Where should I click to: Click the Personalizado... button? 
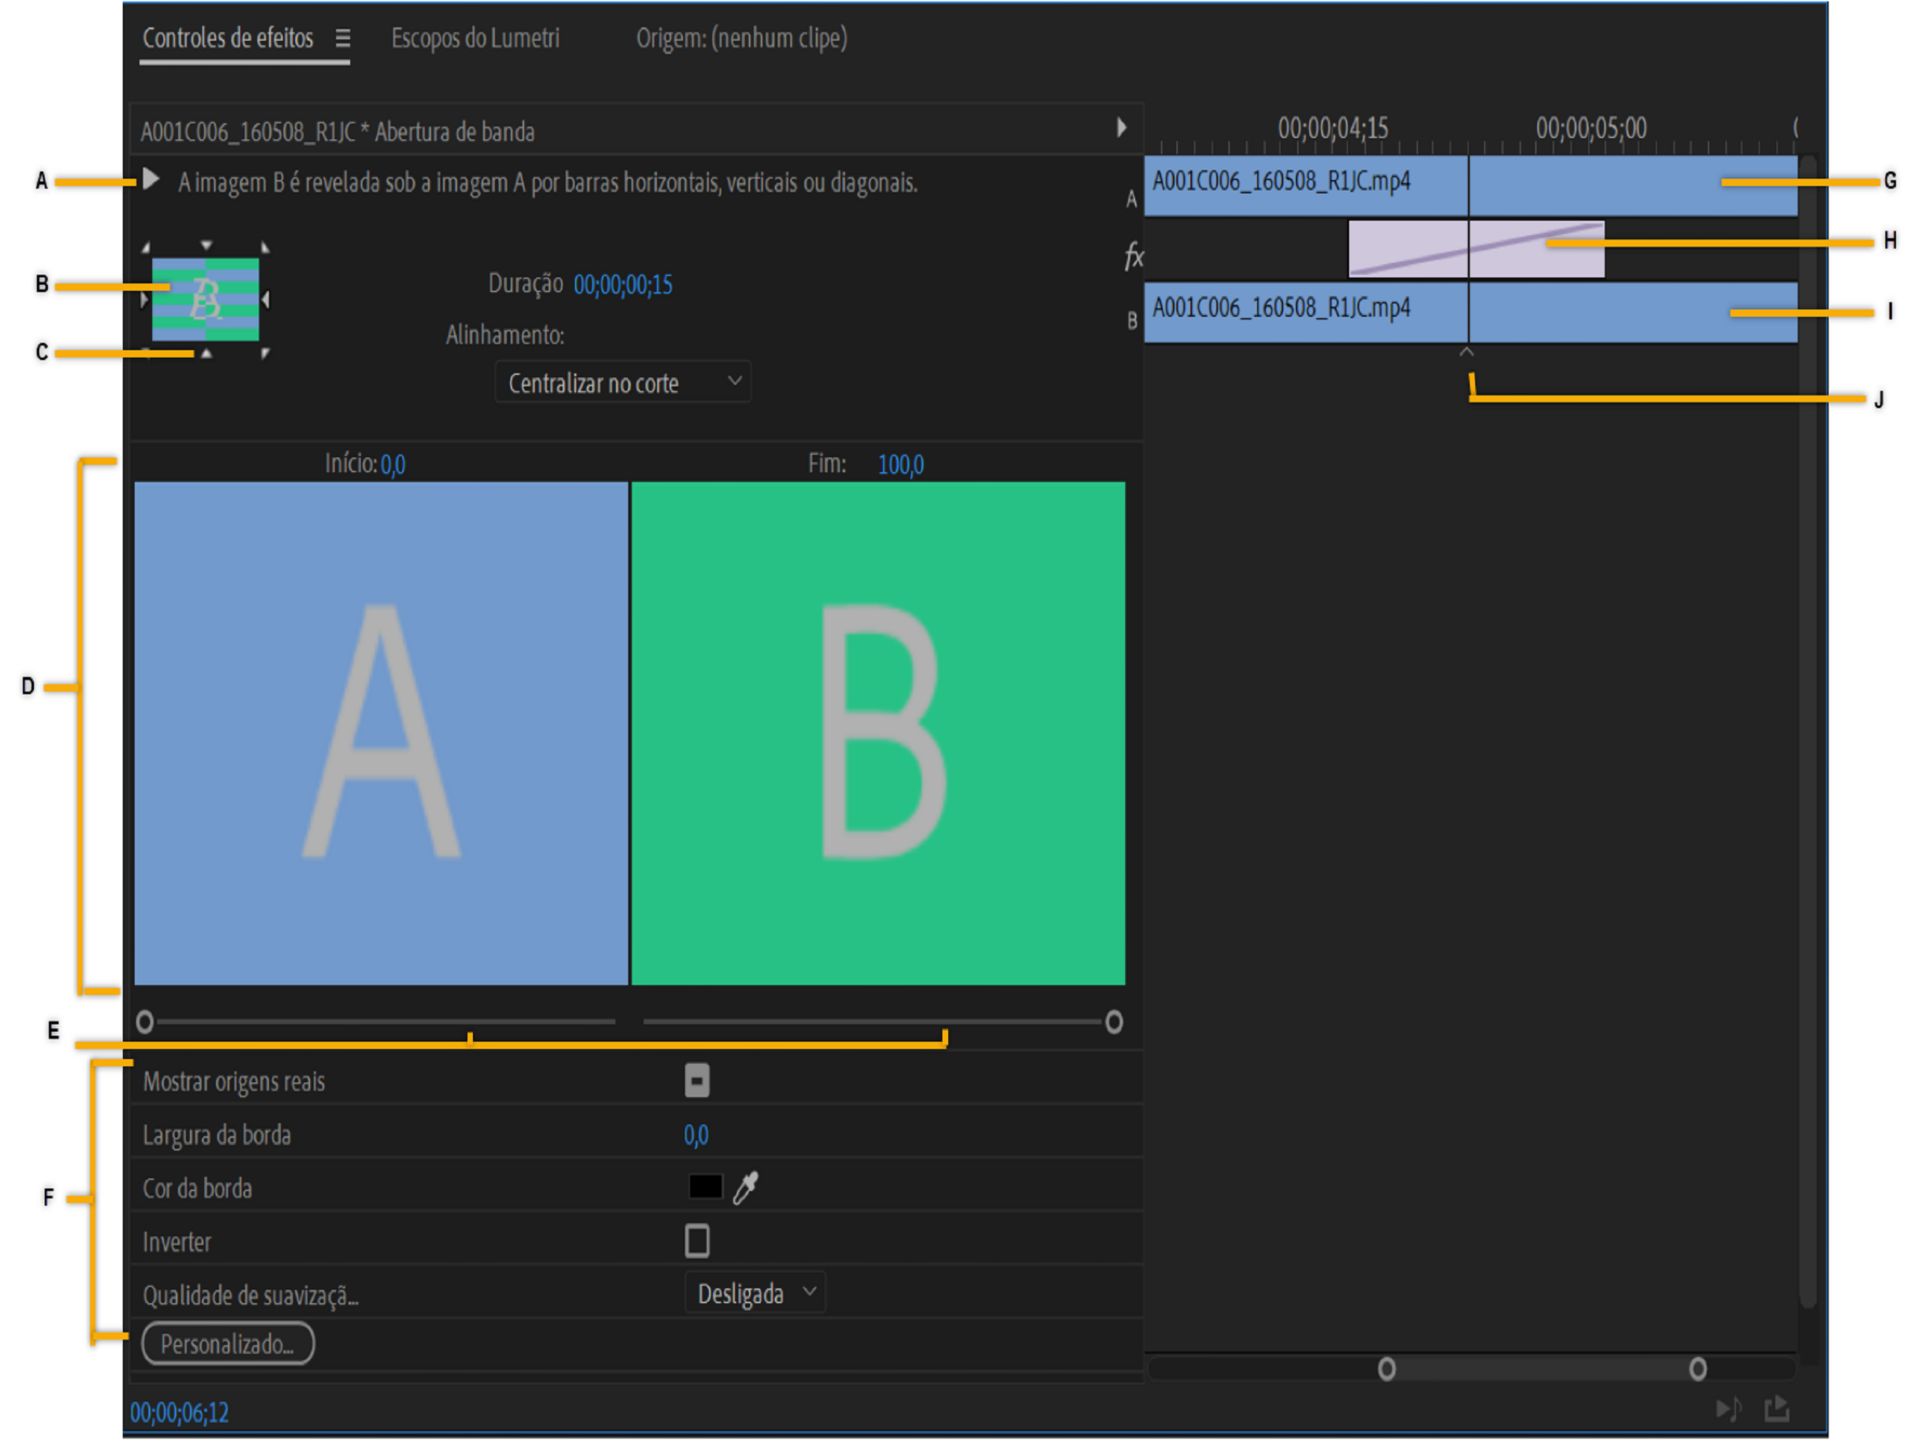(228, 1344)
